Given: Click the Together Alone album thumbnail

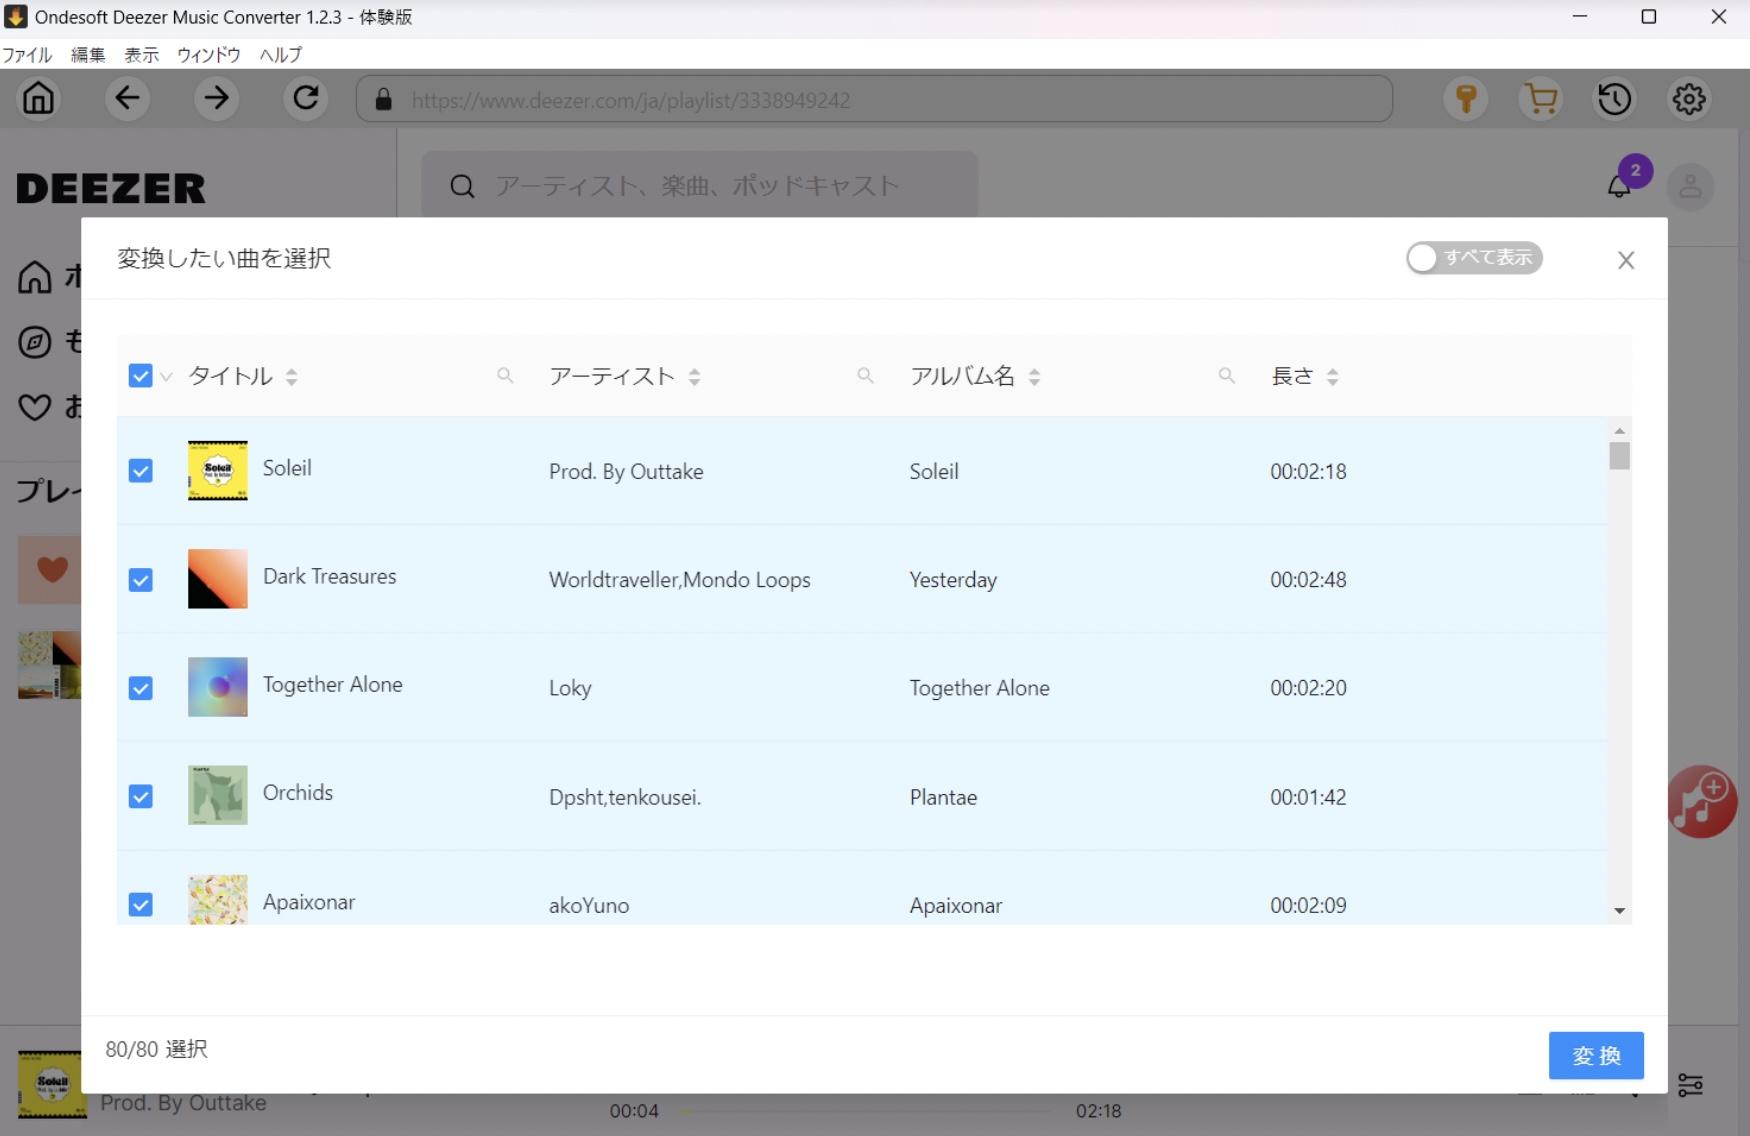Looking at the screenshot, I should (217, 686).
